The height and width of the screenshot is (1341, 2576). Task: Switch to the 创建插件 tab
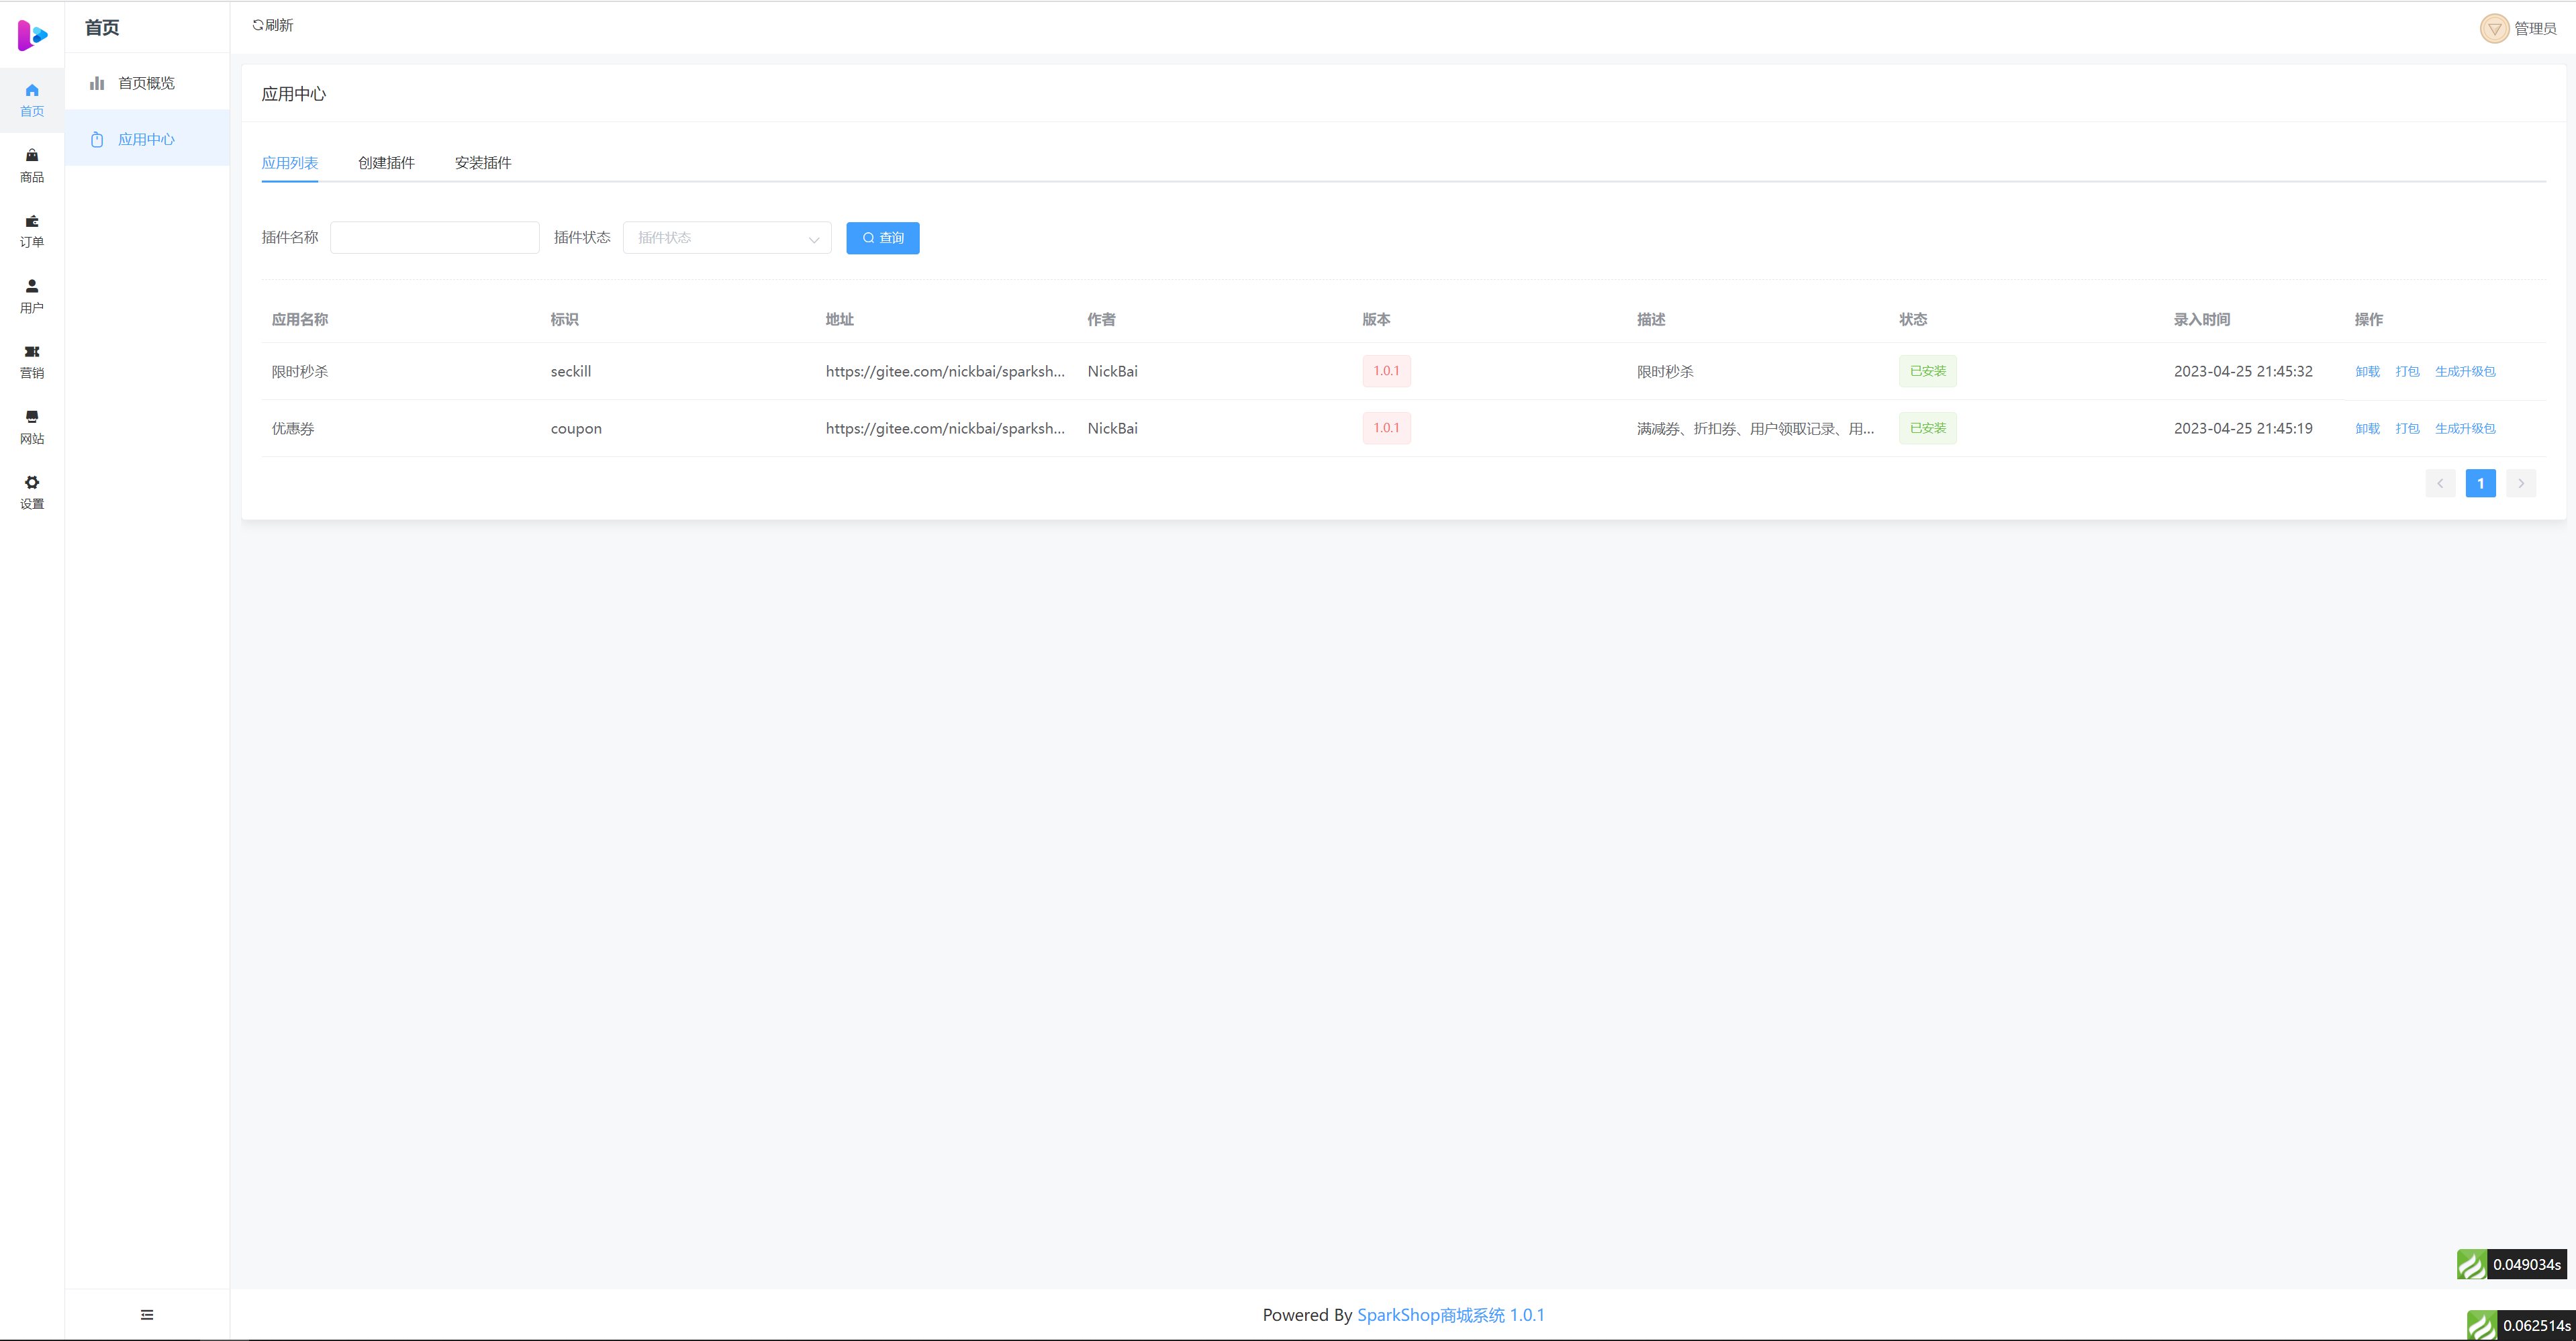click(x=386, y=163)
